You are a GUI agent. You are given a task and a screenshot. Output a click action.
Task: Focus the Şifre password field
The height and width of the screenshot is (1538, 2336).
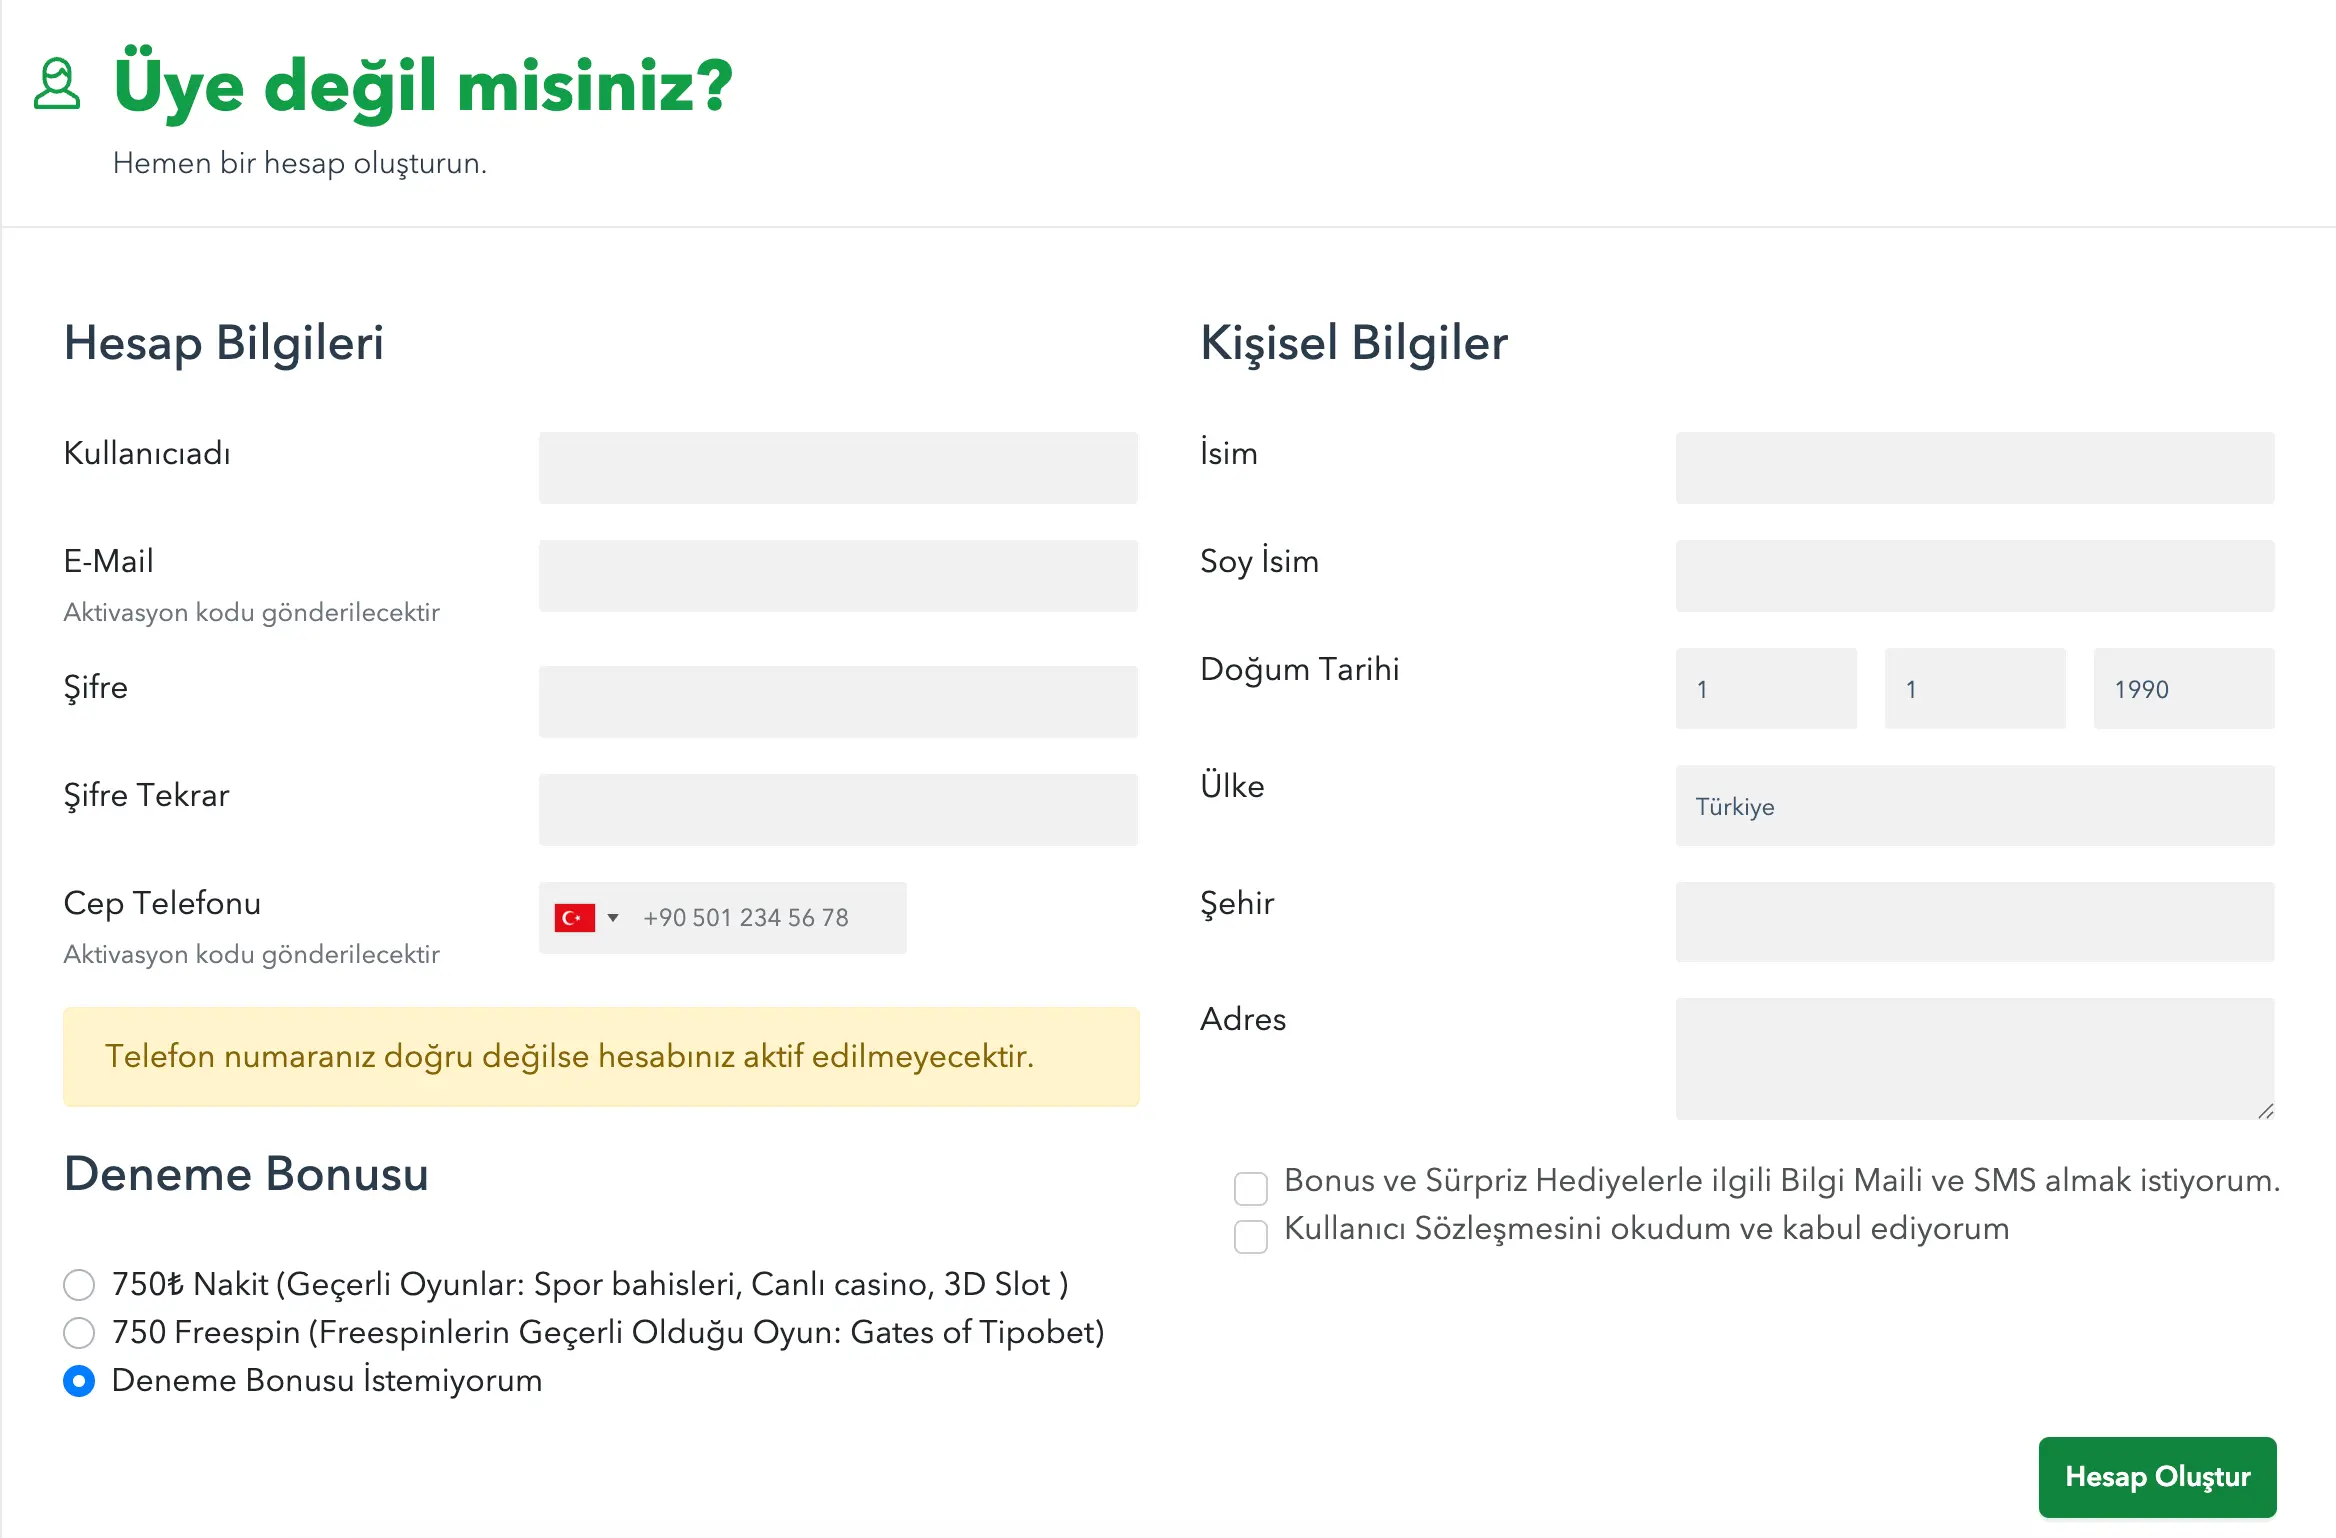coord(838,702)
